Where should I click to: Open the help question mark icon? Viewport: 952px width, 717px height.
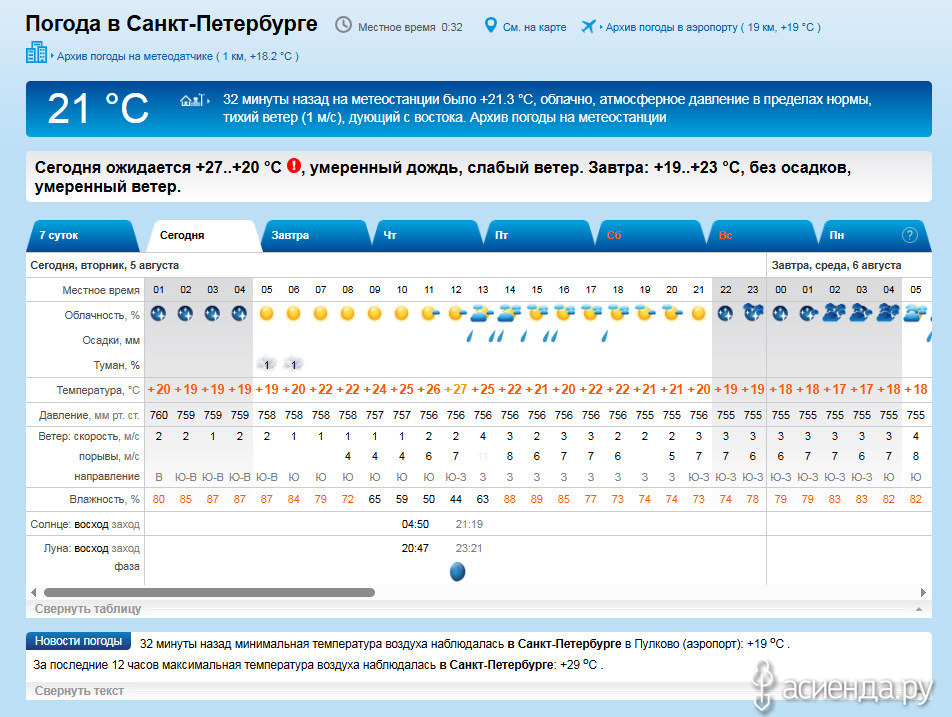(x=910, y=235)
